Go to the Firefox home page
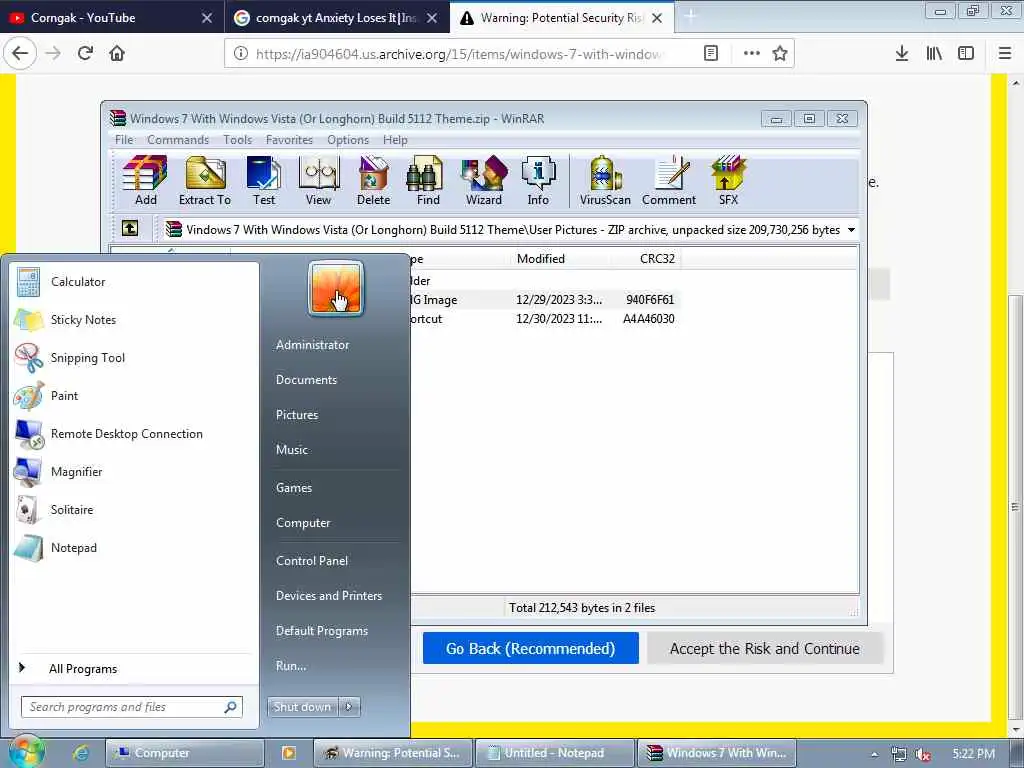Viewport: 1024px width, 768px height. click(x=117, y=54)
